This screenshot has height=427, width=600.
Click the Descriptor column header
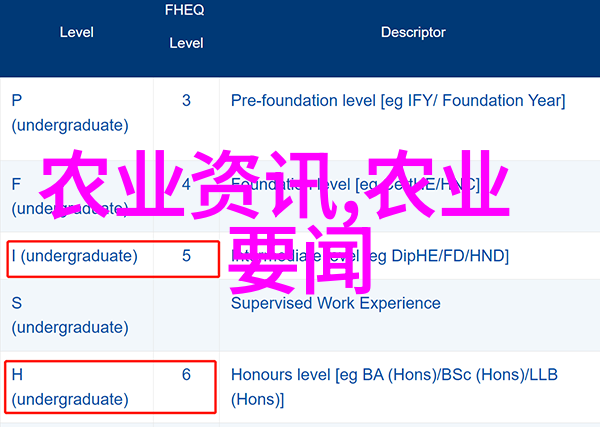(x=413, y=33)
